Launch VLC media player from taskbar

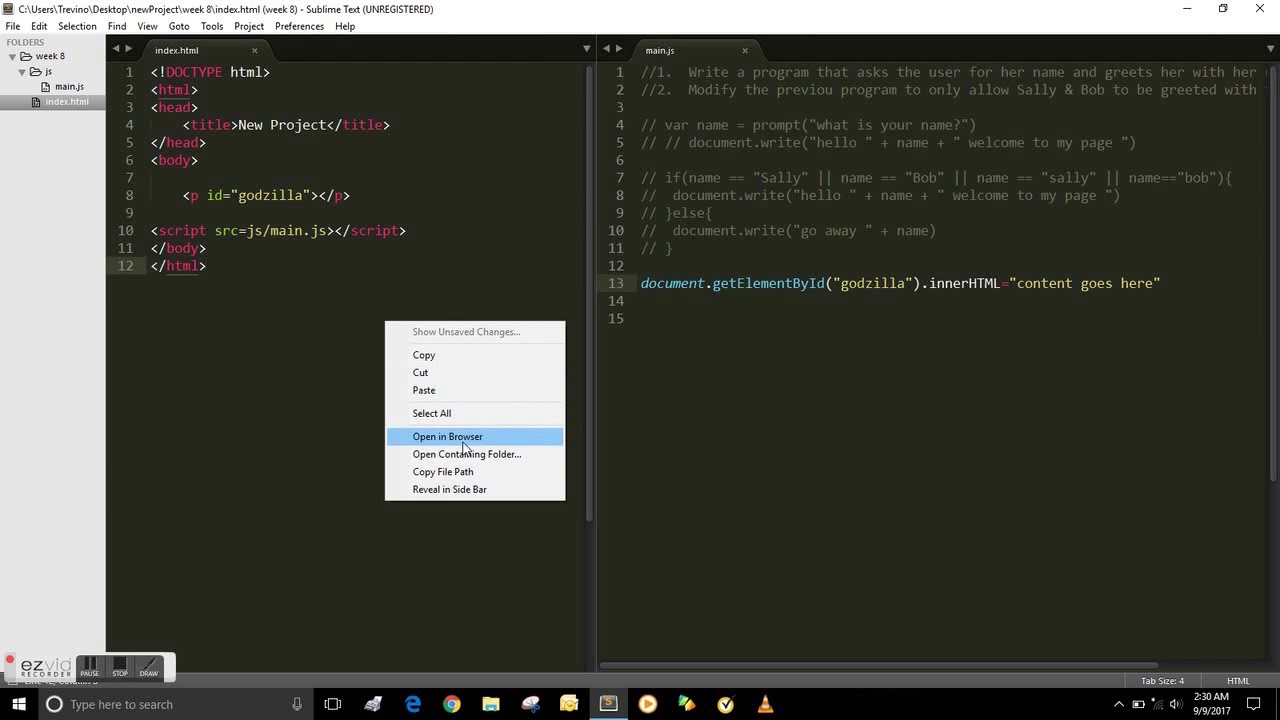click(x=765, y=704)
